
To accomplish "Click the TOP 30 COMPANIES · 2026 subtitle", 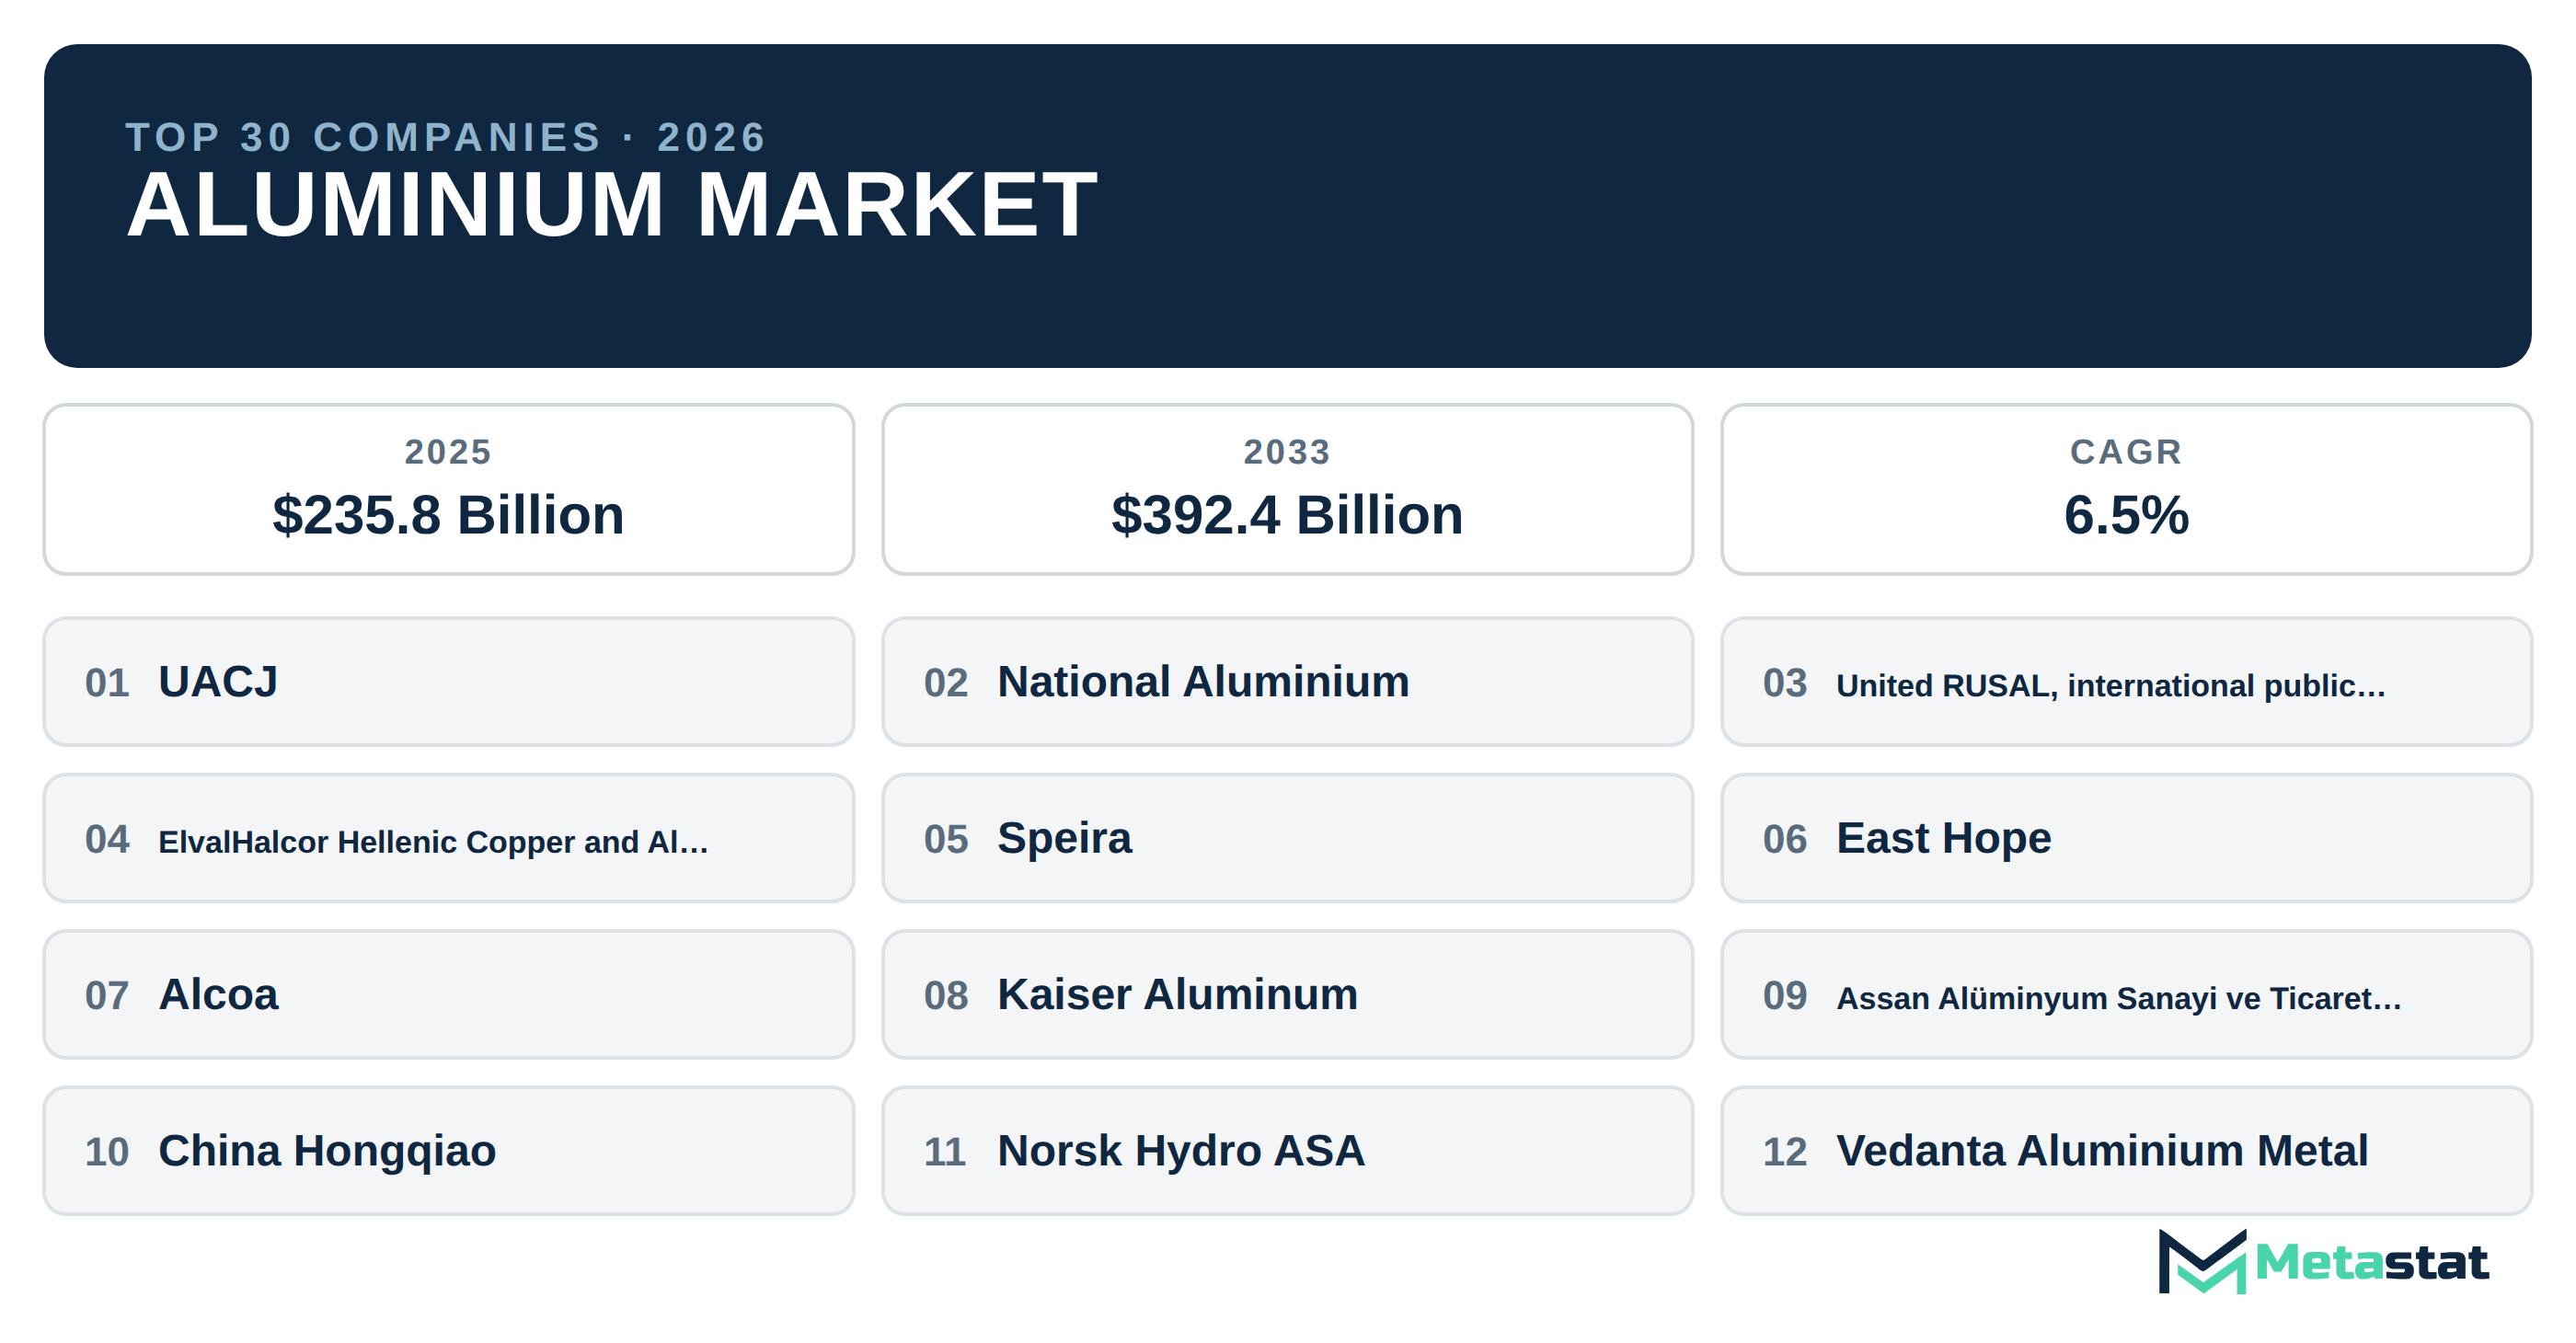I will pyautogui.click(x=446, y=137).
